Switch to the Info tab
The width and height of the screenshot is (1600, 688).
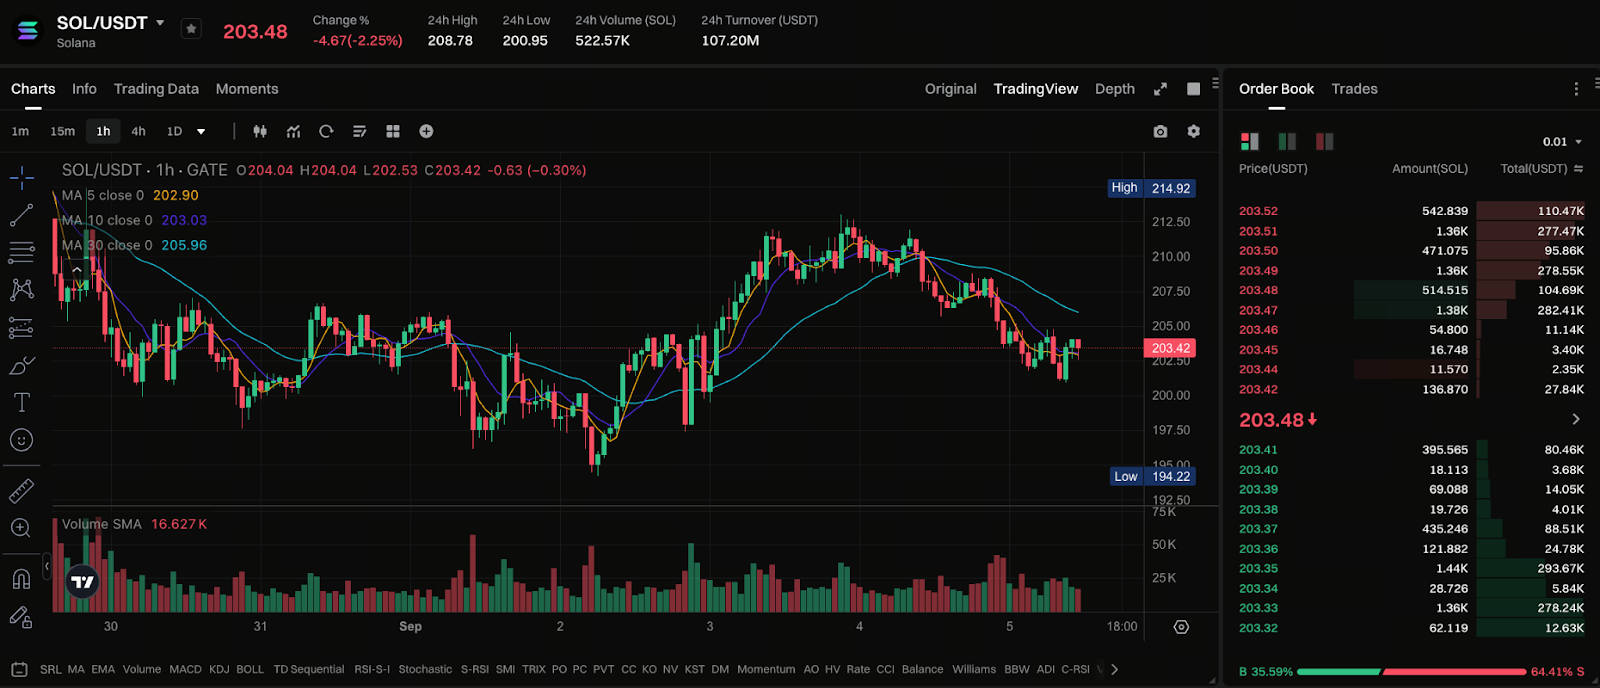point(84,89)
